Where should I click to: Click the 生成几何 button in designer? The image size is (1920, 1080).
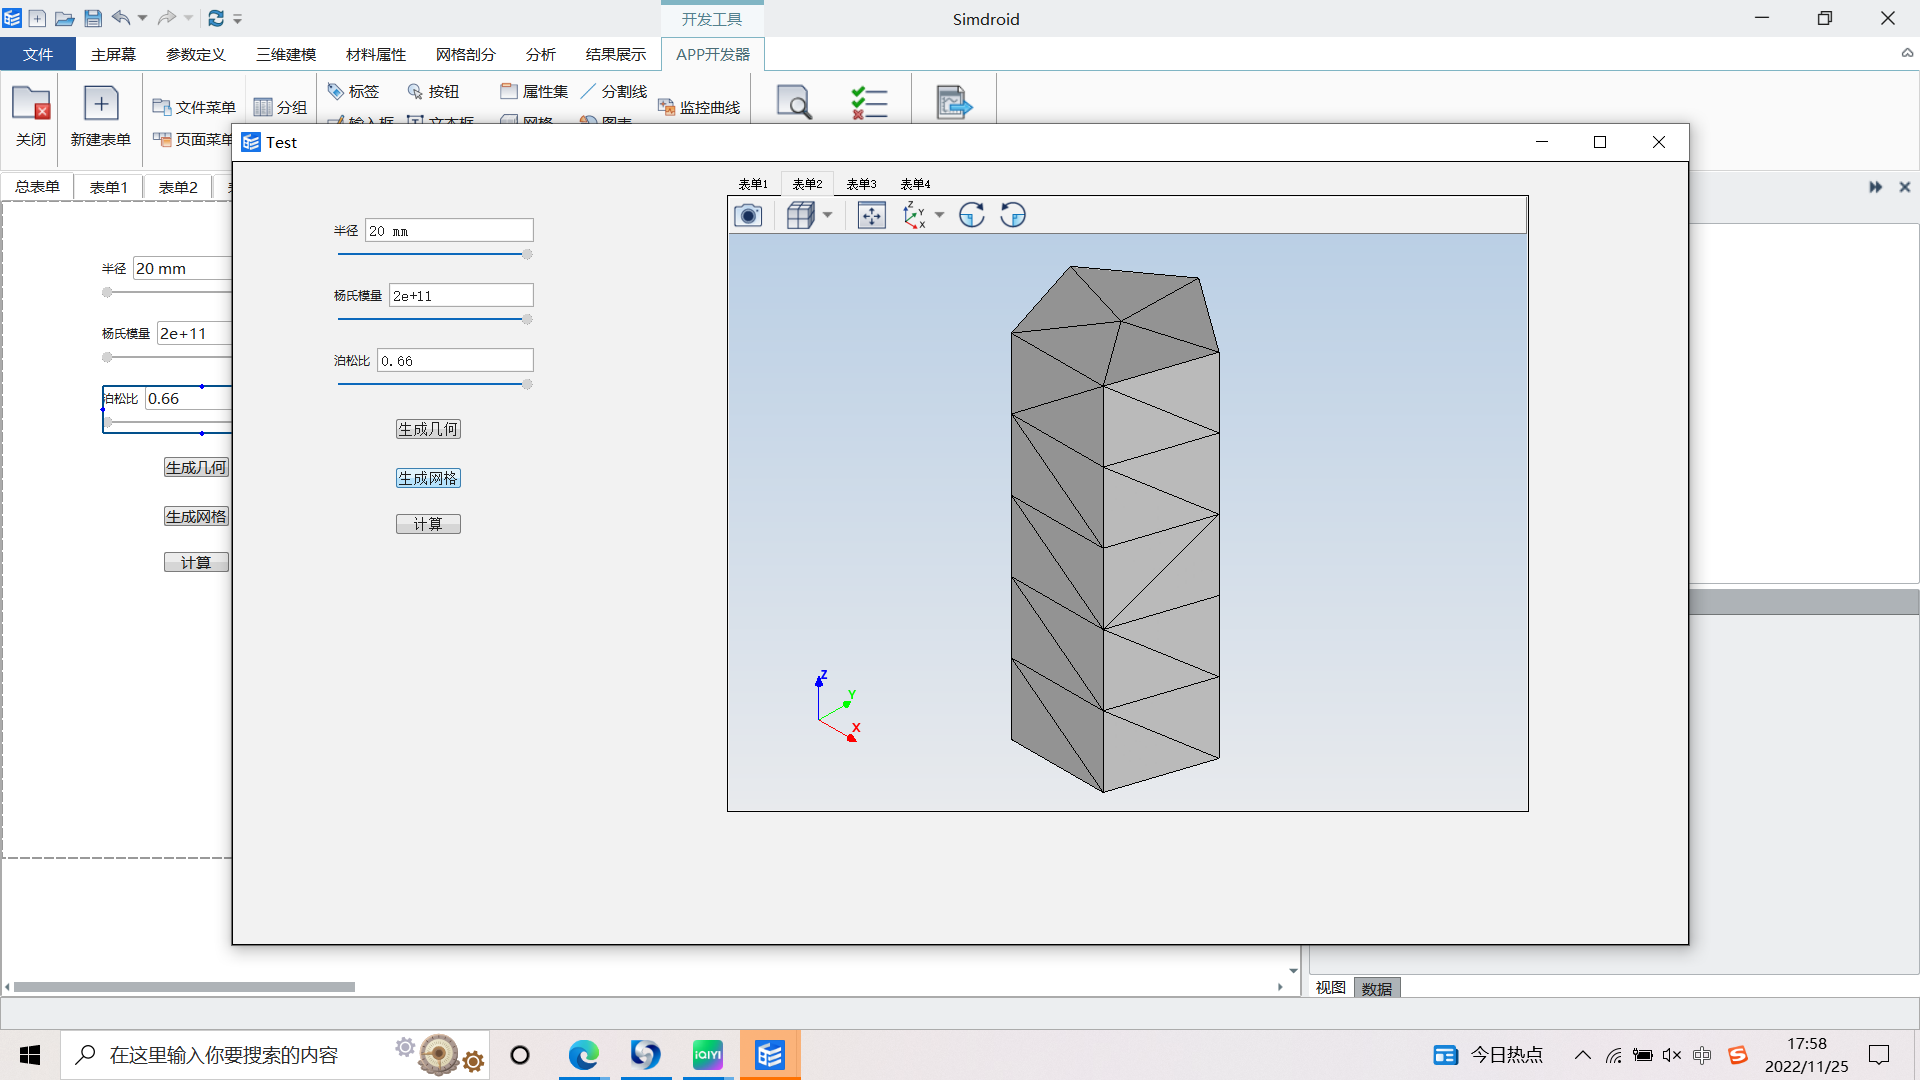pyautogui.click(x=196, y=467)
